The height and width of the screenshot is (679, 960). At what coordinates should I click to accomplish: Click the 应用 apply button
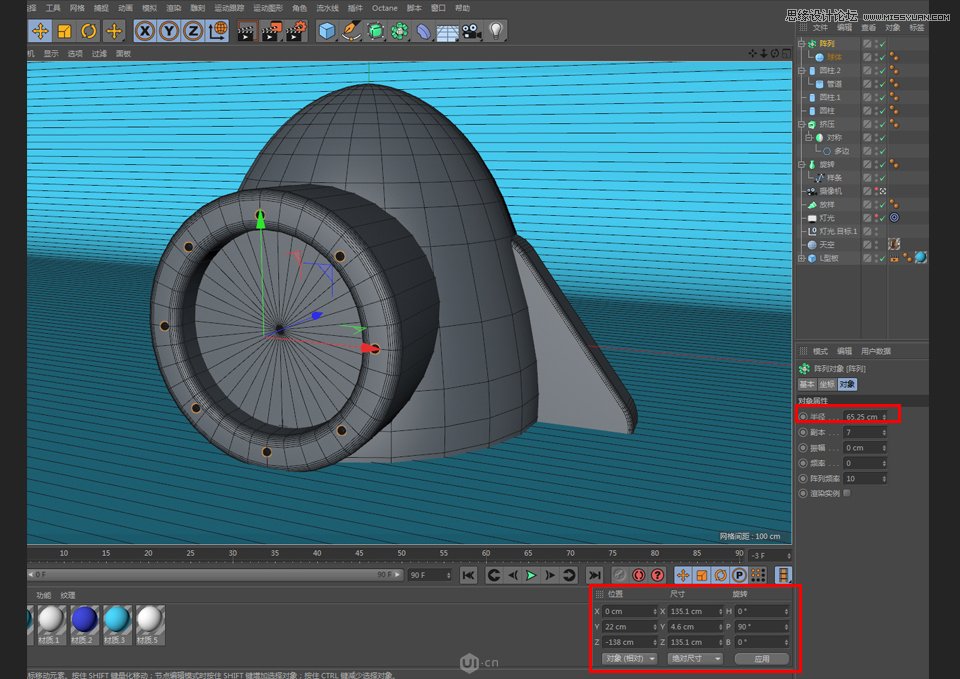(763, 658)
